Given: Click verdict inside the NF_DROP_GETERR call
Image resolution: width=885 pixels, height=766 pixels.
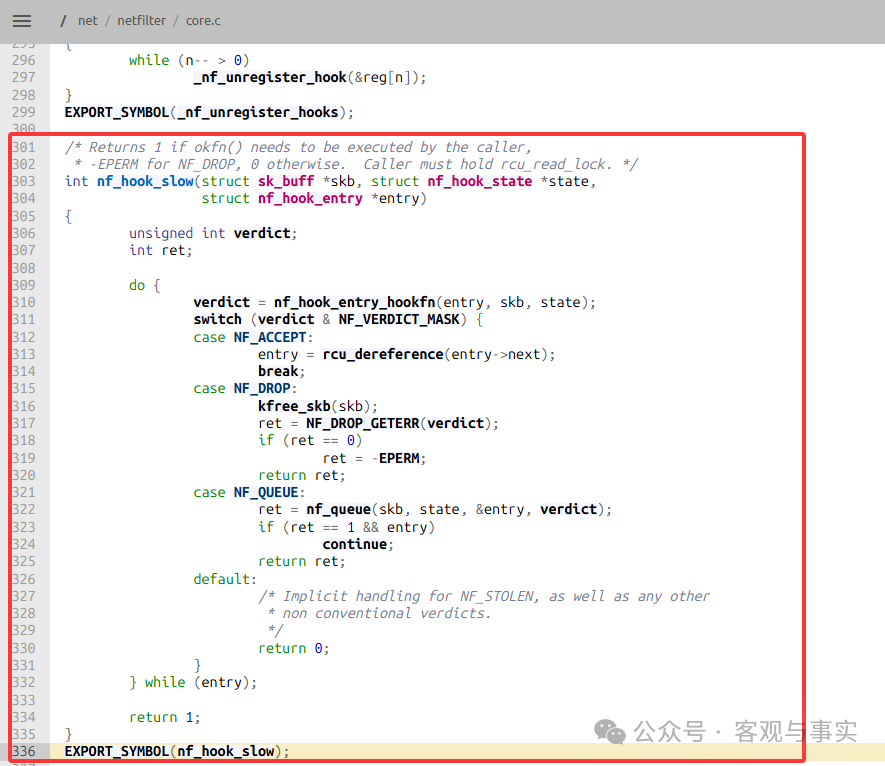Looking at the screenshot, I should click(x=455, y=423).
